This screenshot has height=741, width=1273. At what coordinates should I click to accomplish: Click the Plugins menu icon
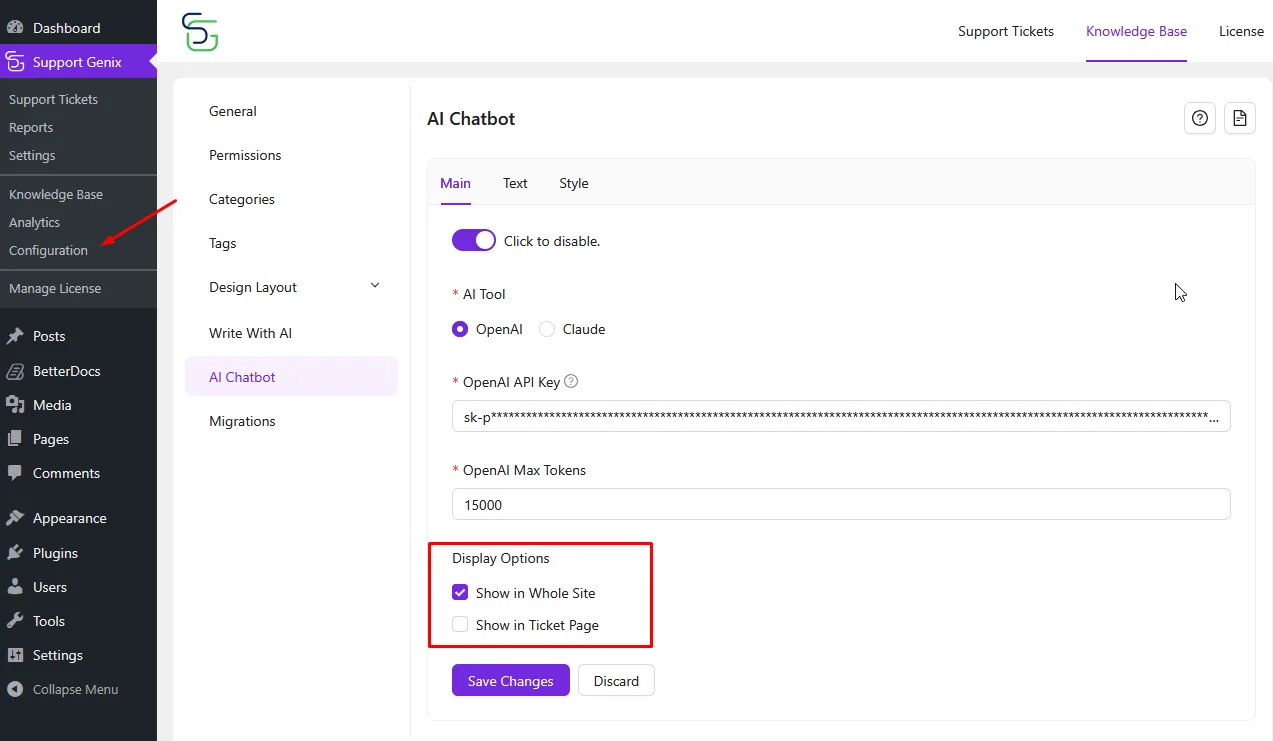pos(15,553)
